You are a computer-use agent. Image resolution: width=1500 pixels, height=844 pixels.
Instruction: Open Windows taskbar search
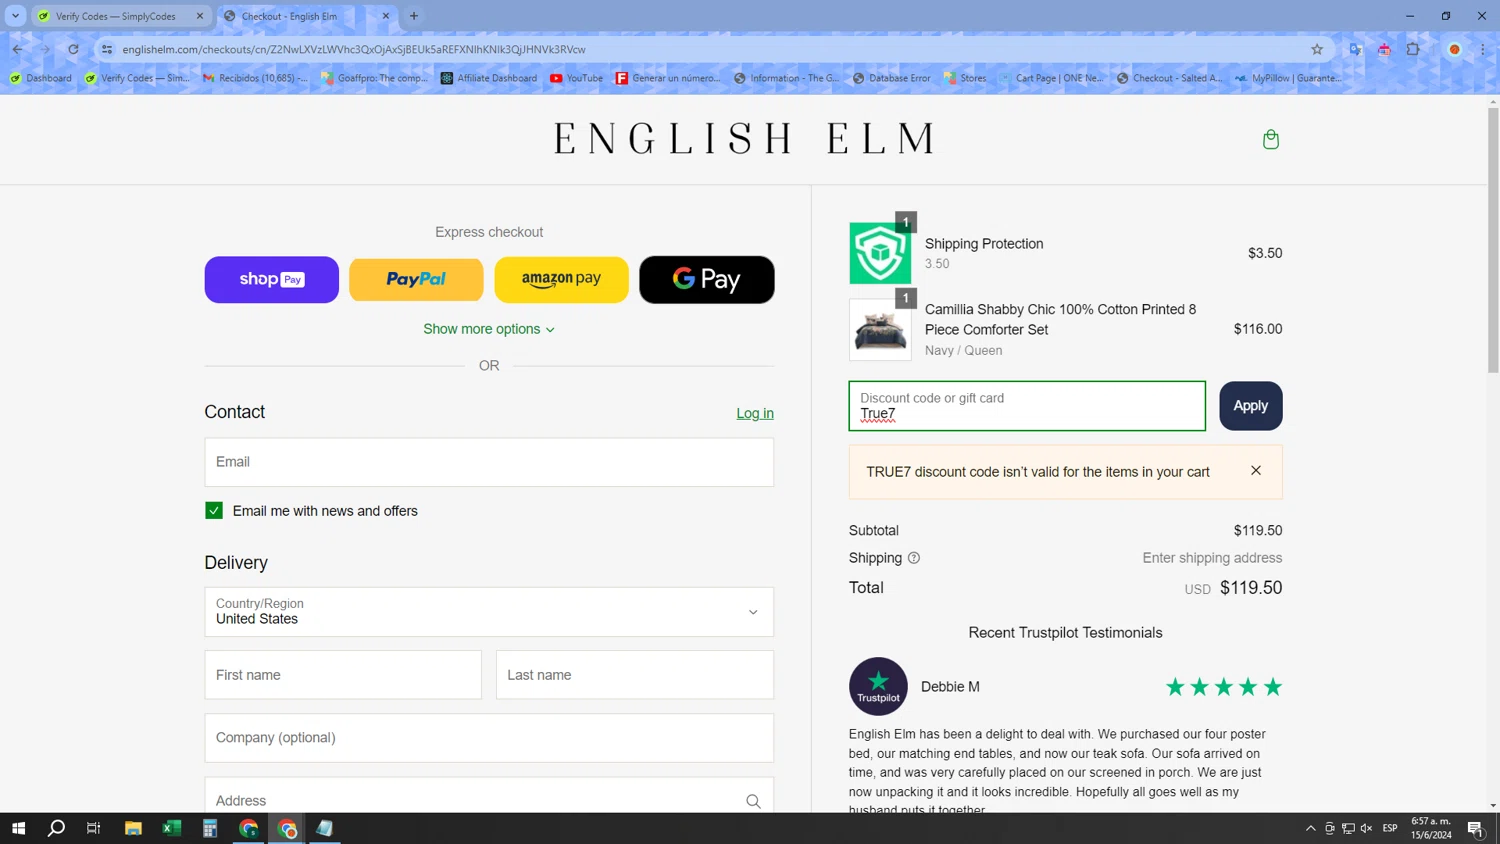point(56,828)
